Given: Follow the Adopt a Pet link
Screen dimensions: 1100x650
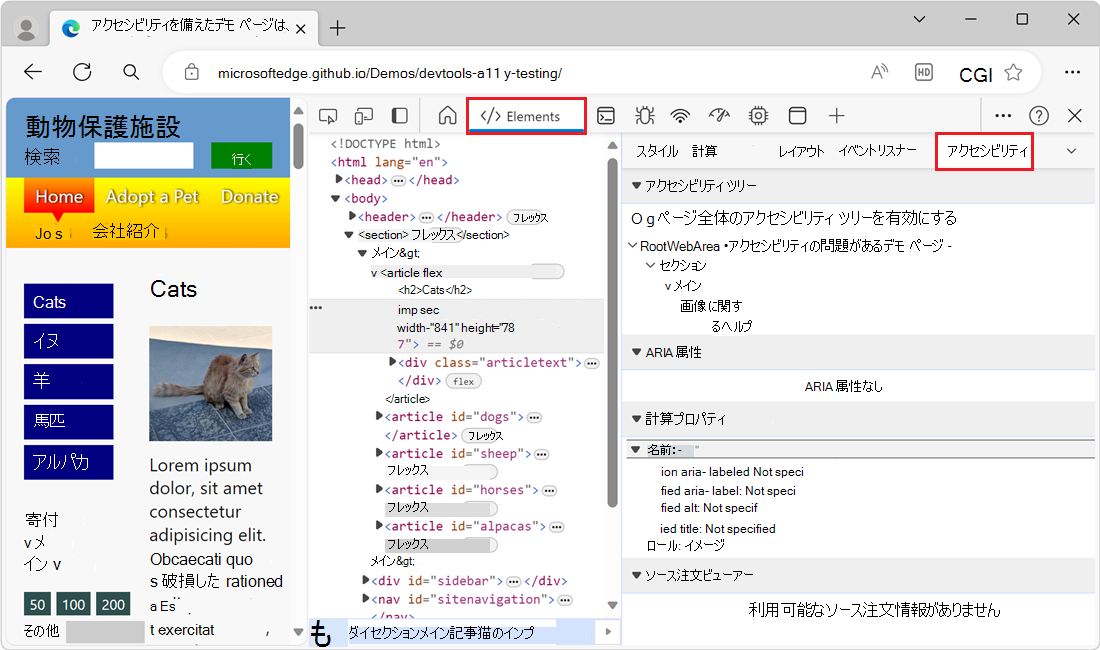Looking at the screenshot, I should point(151,196).
